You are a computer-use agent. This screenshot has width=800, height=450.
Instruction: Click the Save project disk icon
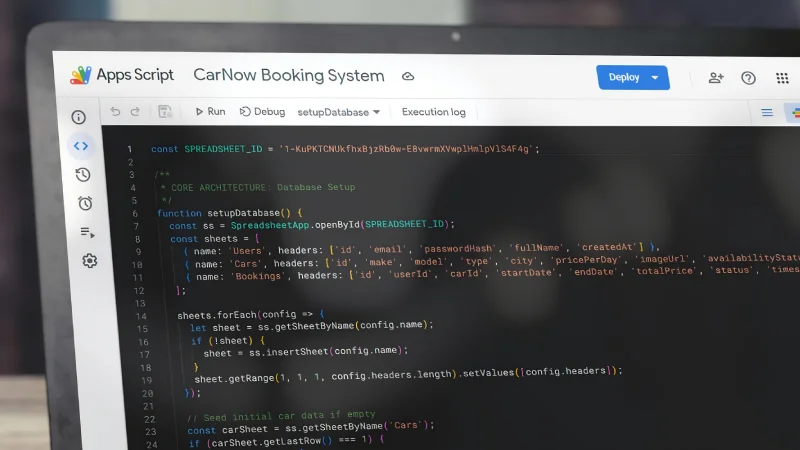165,112
